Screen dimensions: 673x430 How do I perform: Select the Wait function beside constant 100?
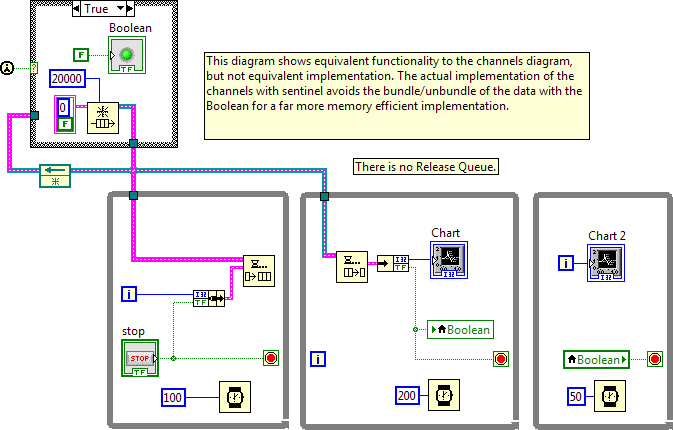(x=235, y=397)
